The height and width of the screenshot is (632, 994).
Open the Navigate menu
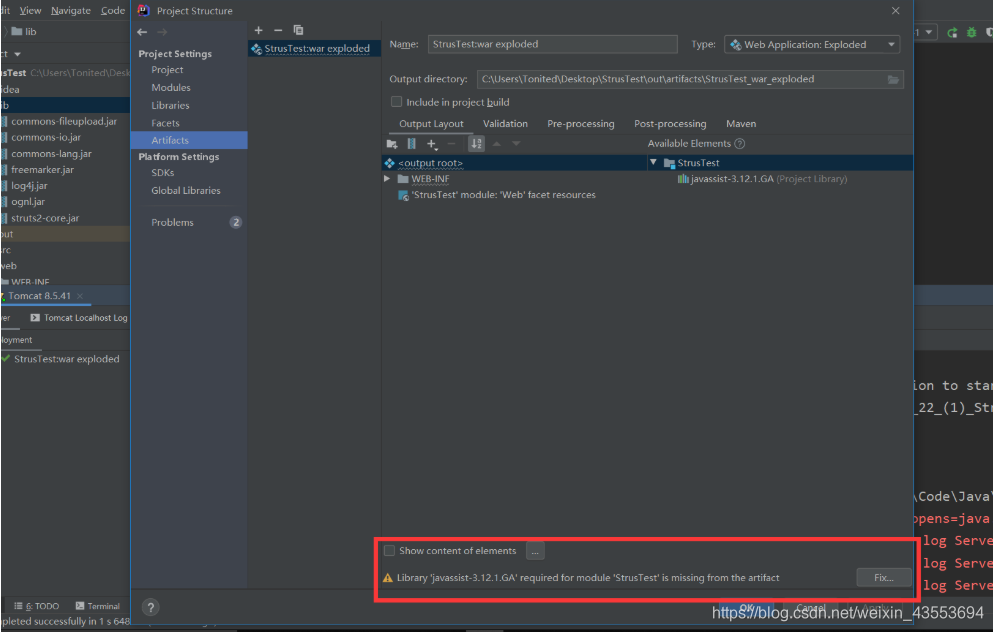coord(70,11)
